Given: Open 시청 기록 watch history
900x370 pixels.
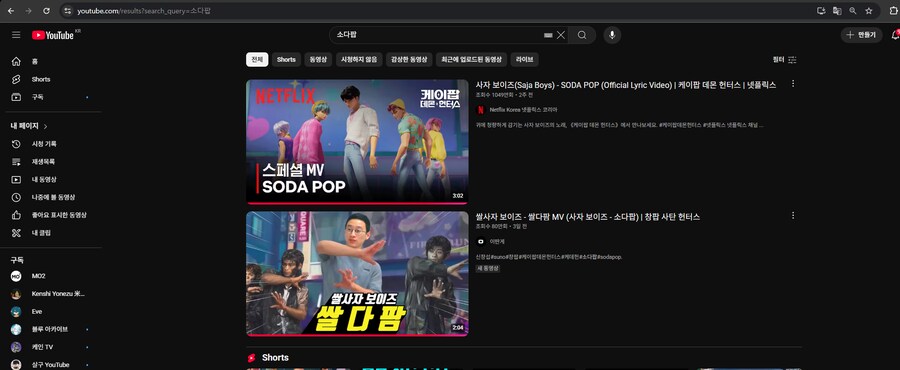Looking at the screenshot, I should point(44,143).
